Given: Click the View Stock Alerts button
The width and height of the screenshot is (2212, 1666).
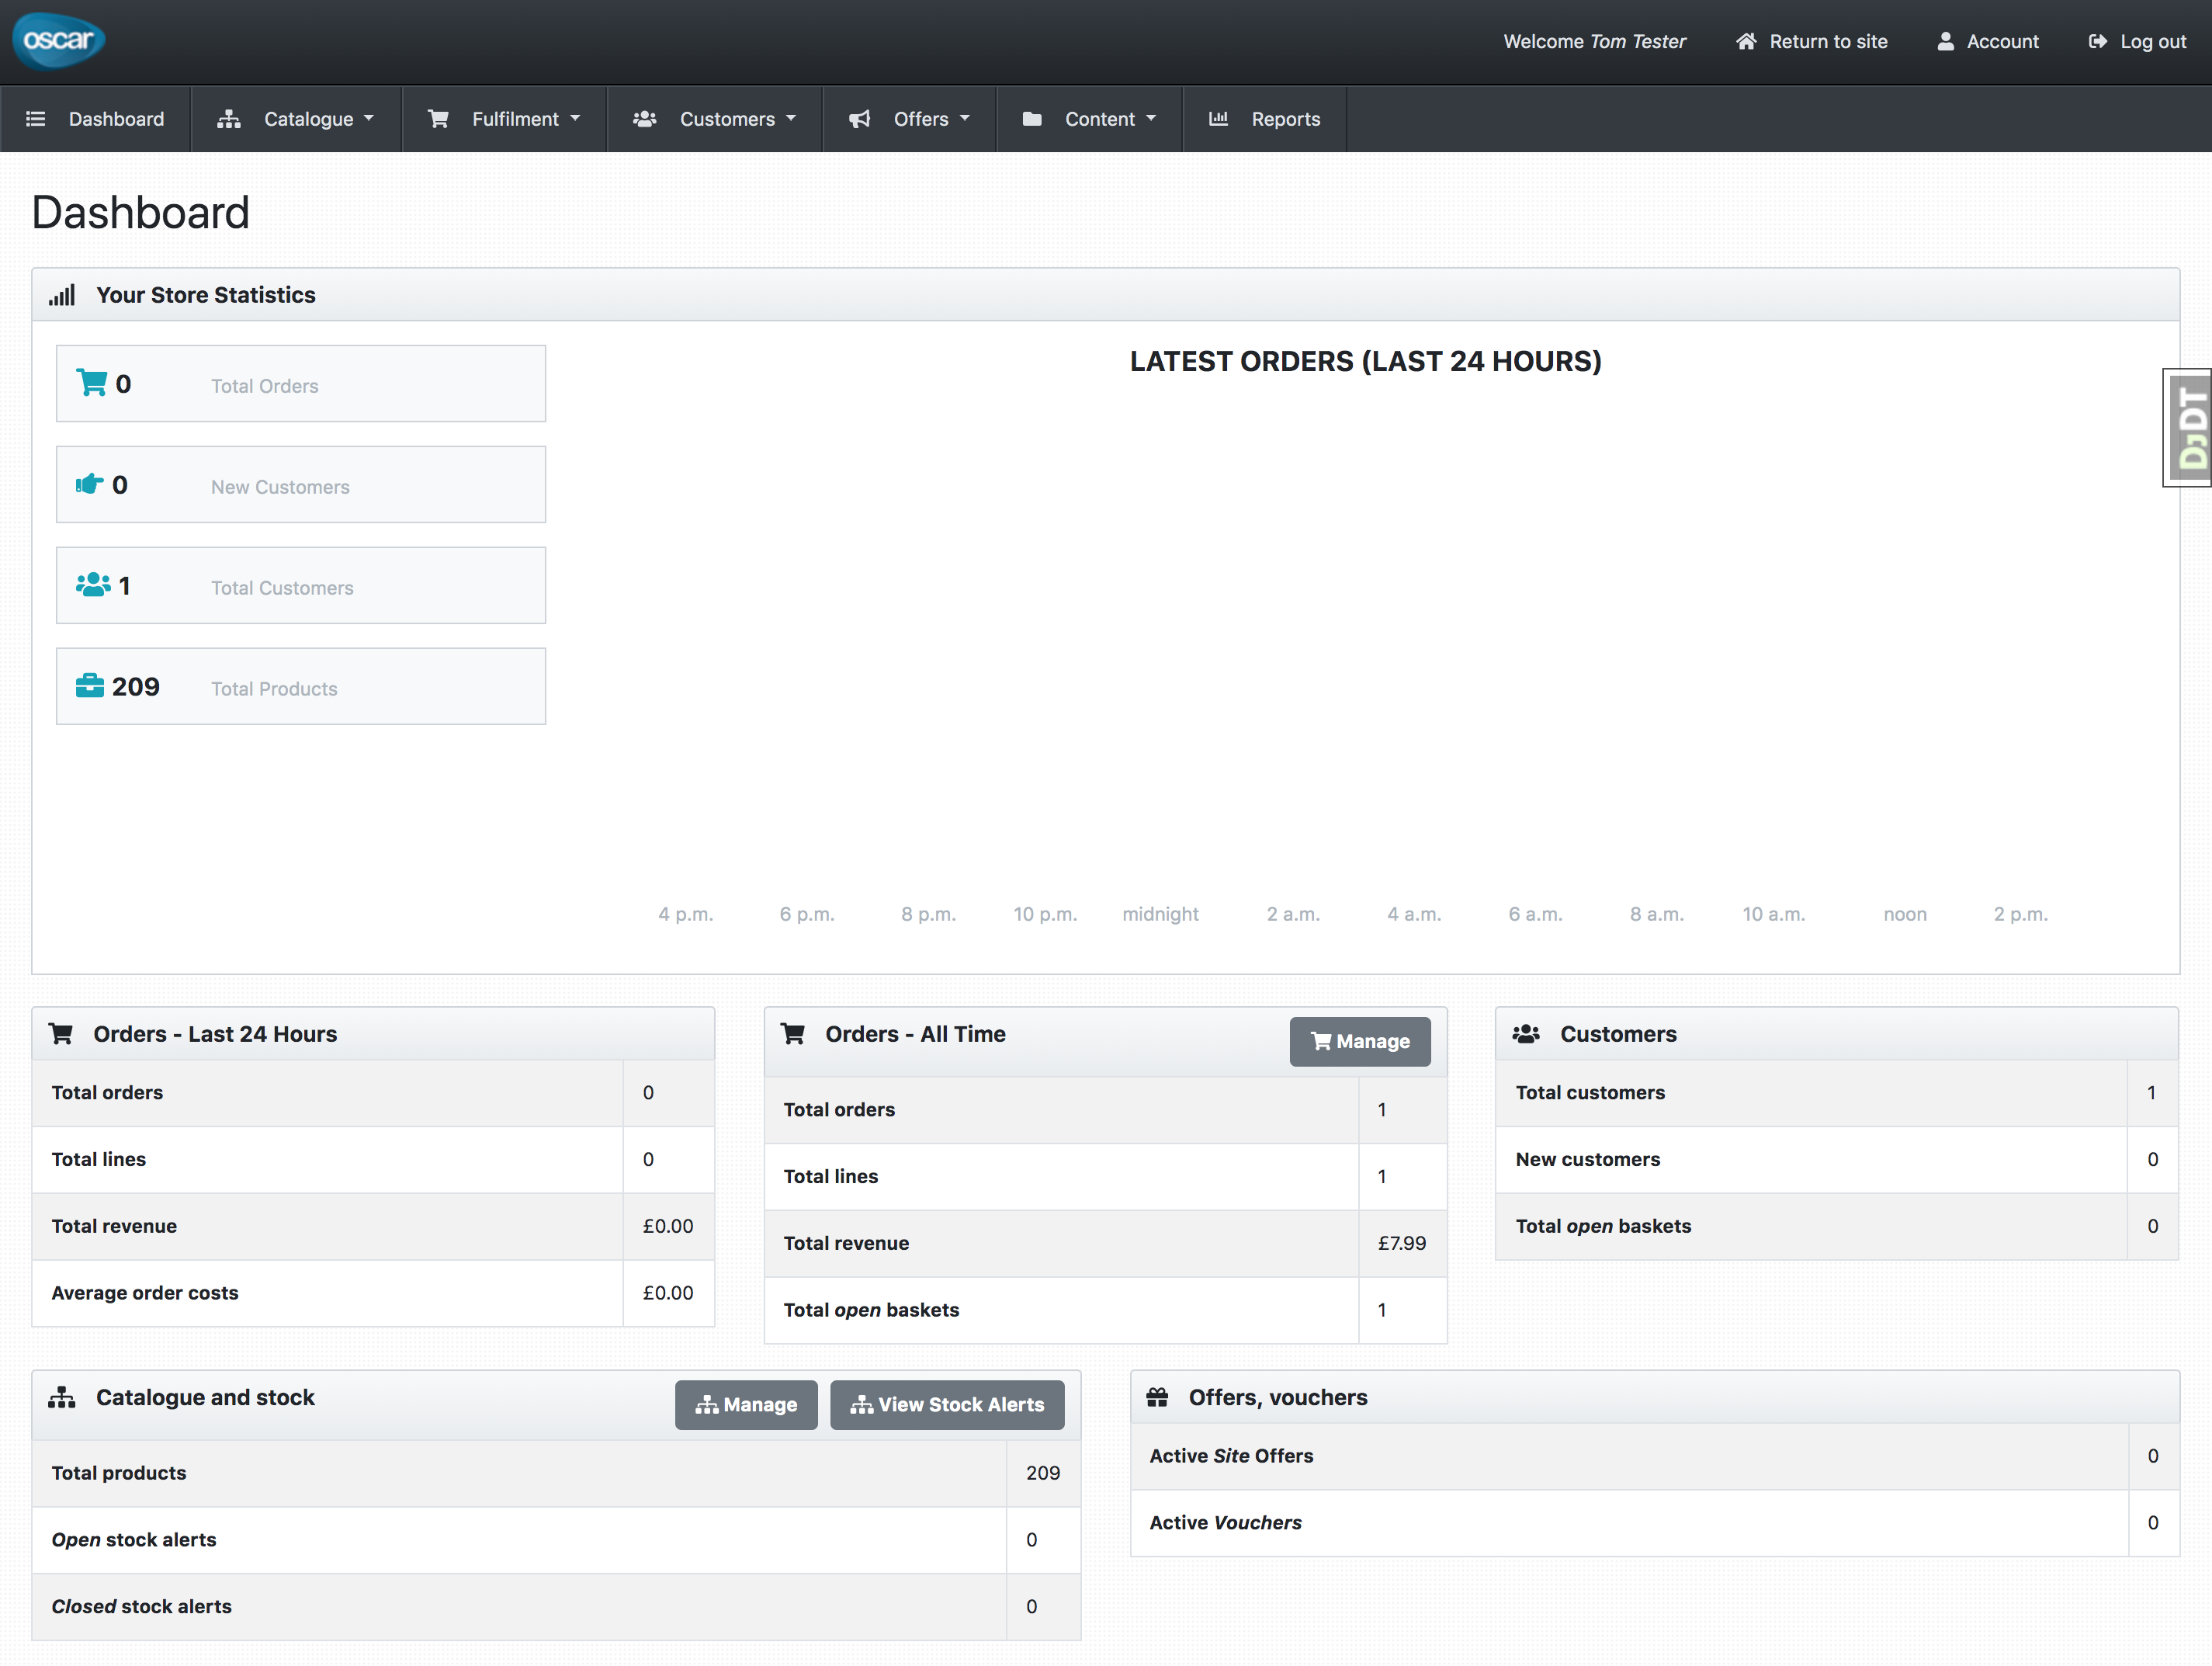Looking at the screenshot, I should coord(947,1404).
